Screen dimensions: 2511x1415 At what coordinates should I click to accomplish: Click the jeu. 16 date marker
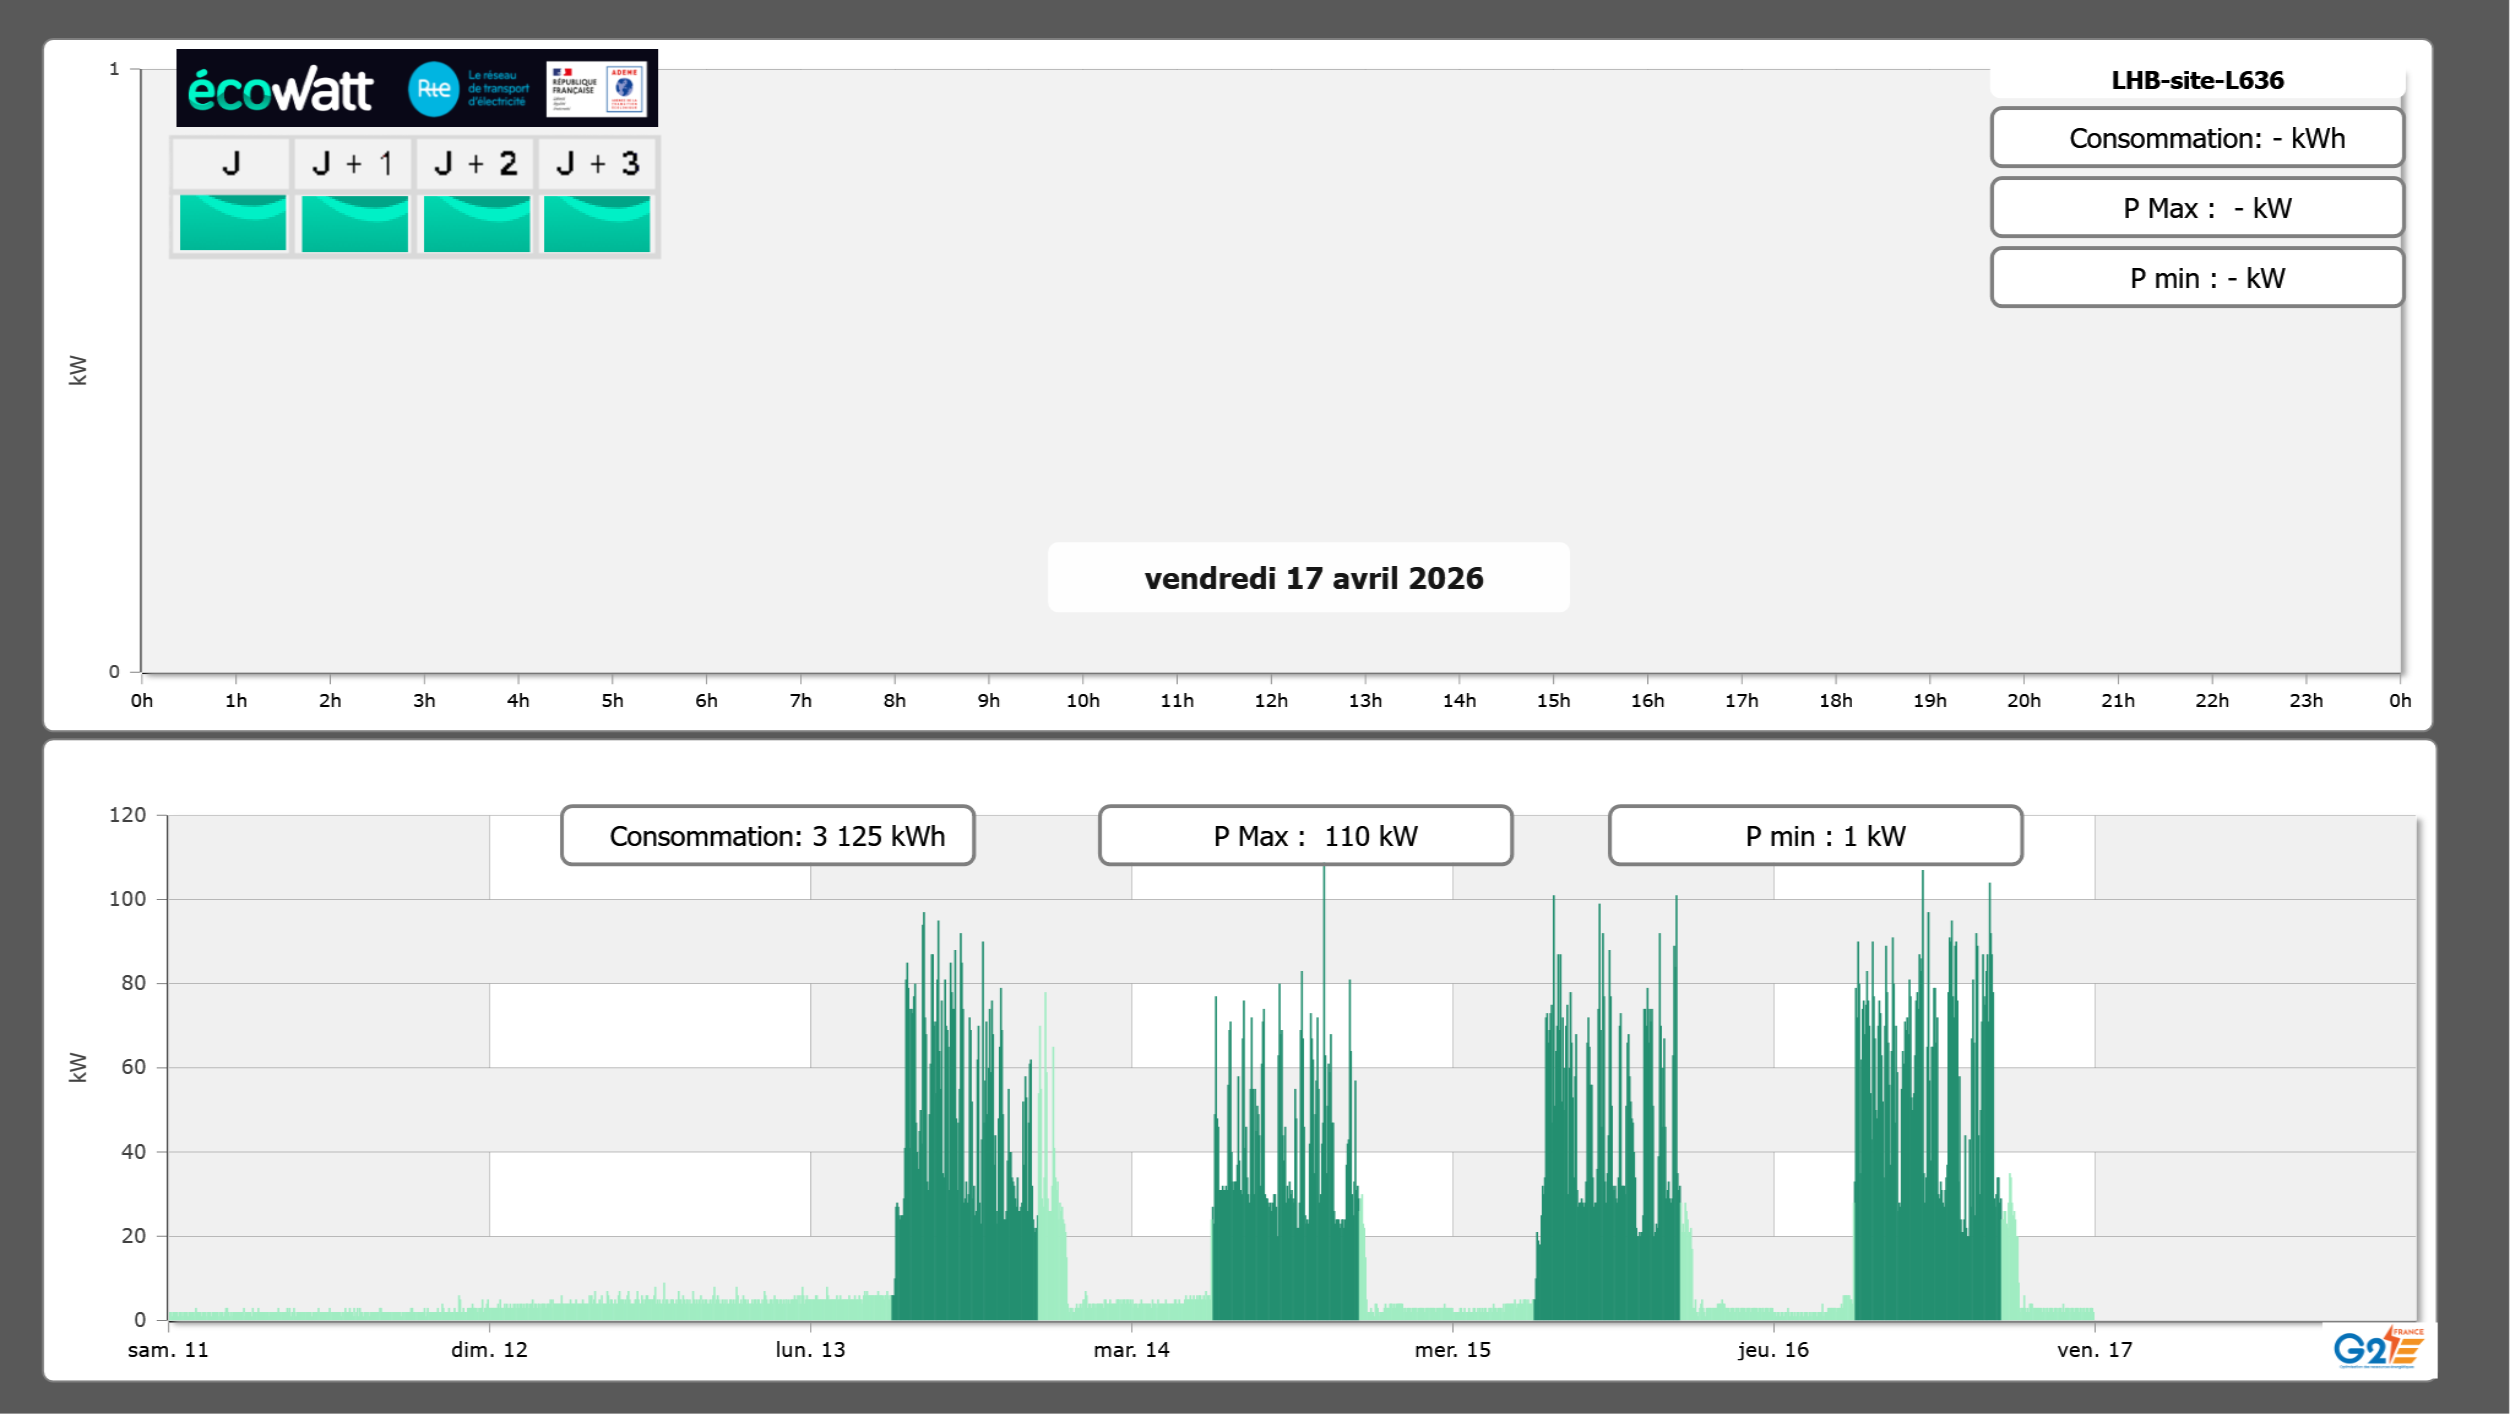1773,1349
